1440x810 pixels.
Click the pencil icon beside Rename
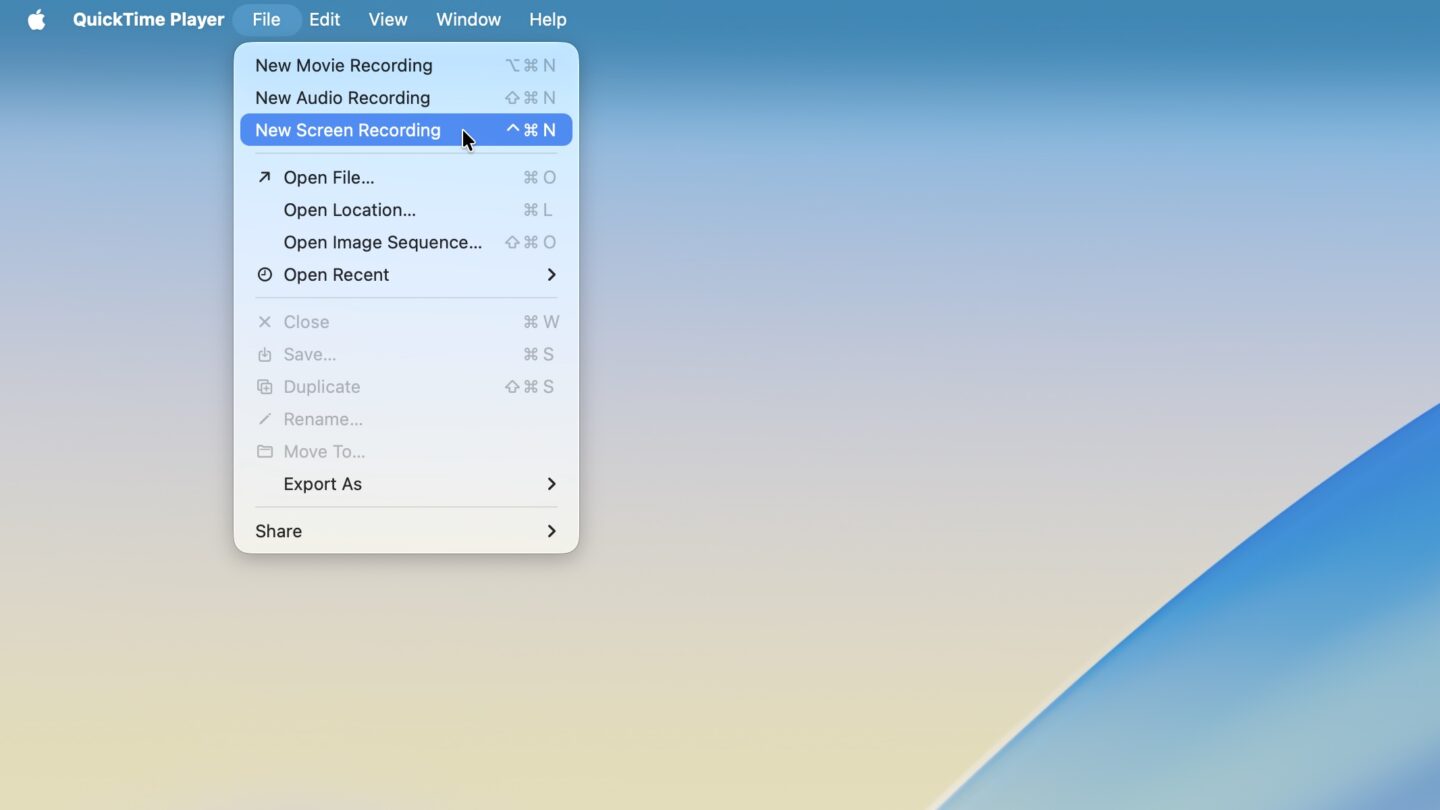pos(264,419)
